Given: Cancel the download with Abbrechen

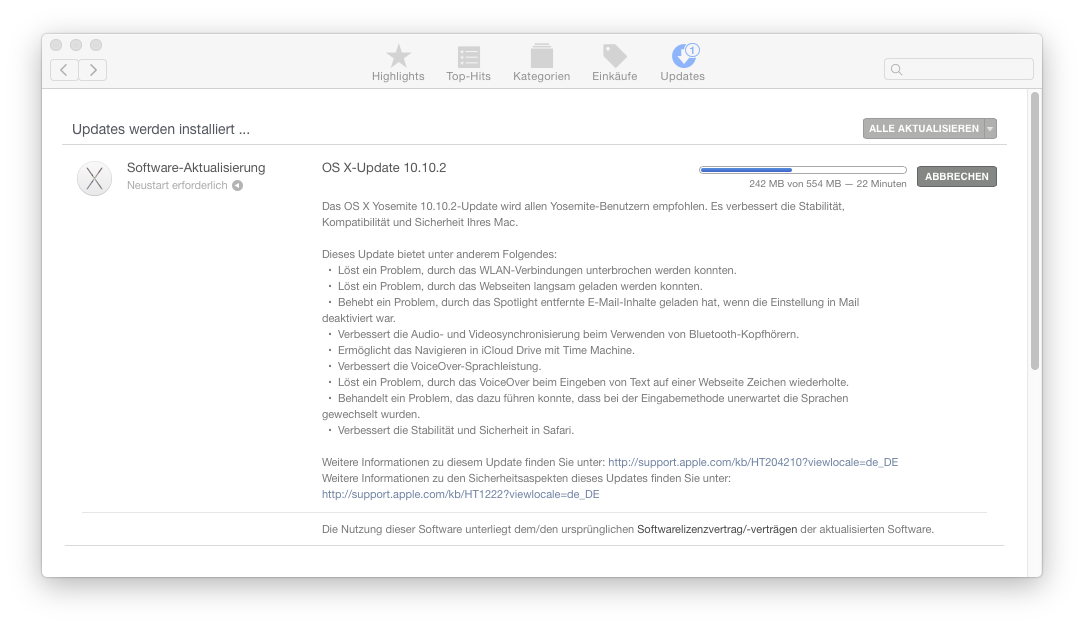Looking at the screenshot, I should [957, 176].
